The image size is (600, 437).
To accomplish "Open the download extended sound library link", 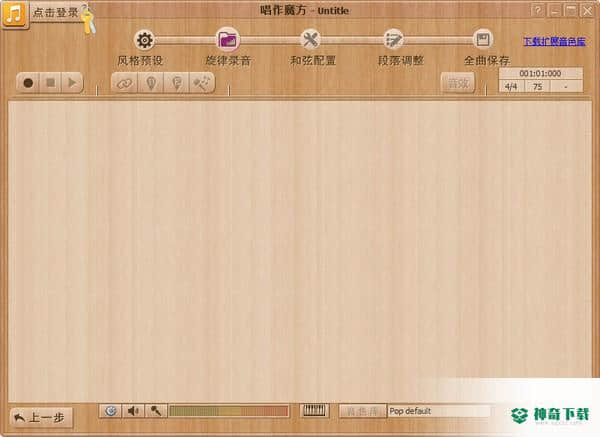I will (554, 41).
